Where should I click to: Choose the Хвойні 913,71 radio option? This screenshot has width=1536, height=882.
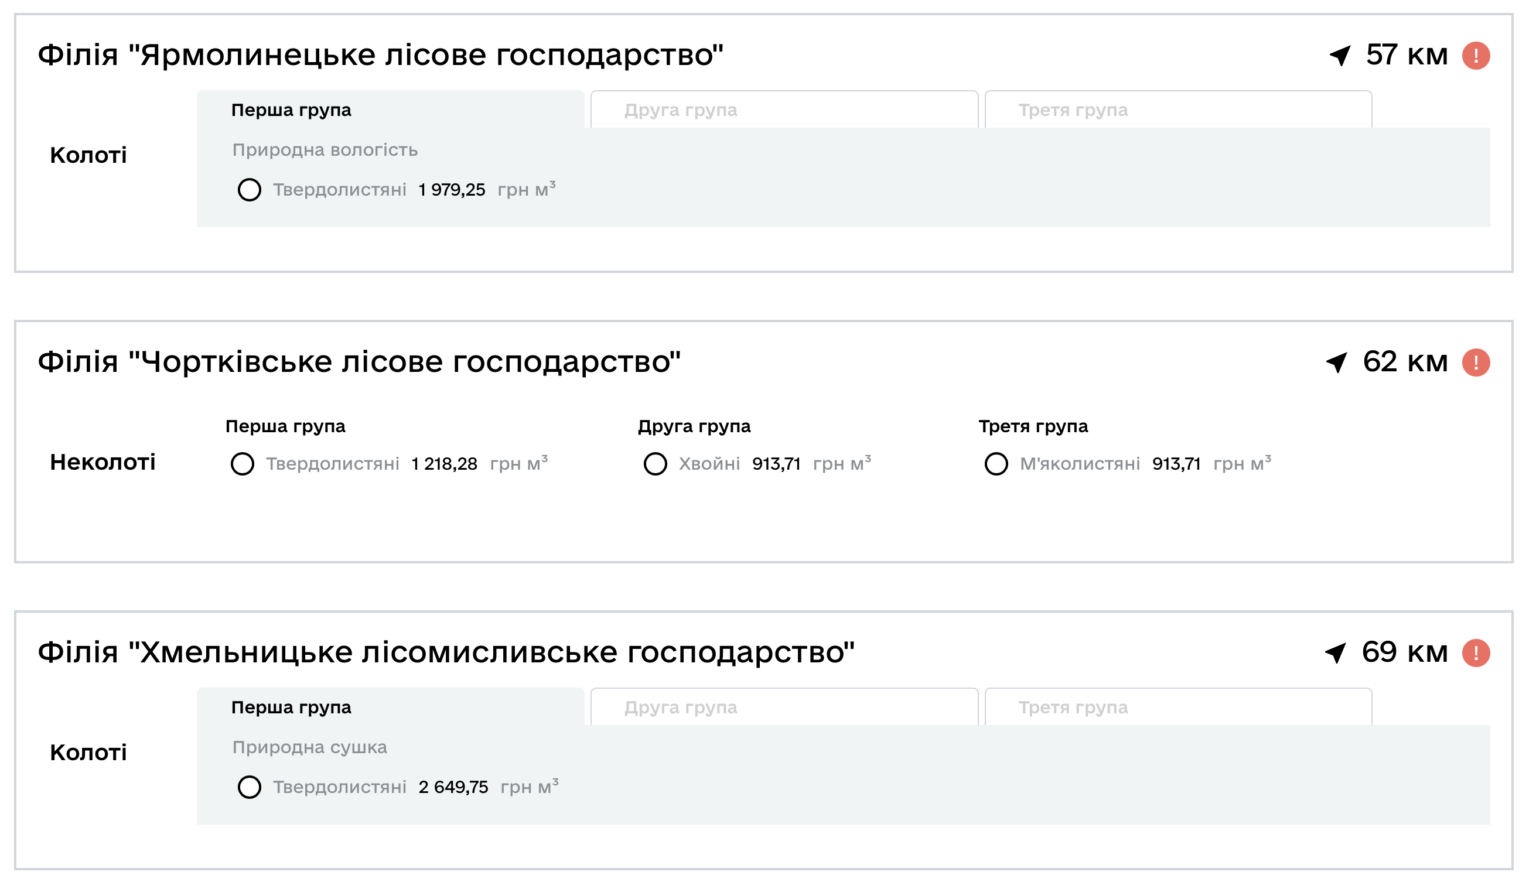[x=655, y=464]
